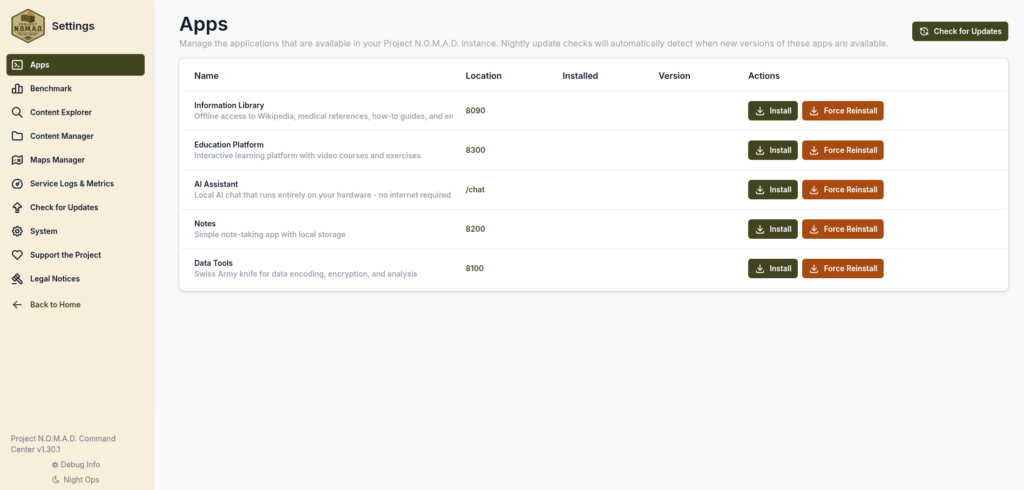Force Reinstall the AI Assistant
The width and height of the screenshot is (1024, 490).
coord(842,189)
